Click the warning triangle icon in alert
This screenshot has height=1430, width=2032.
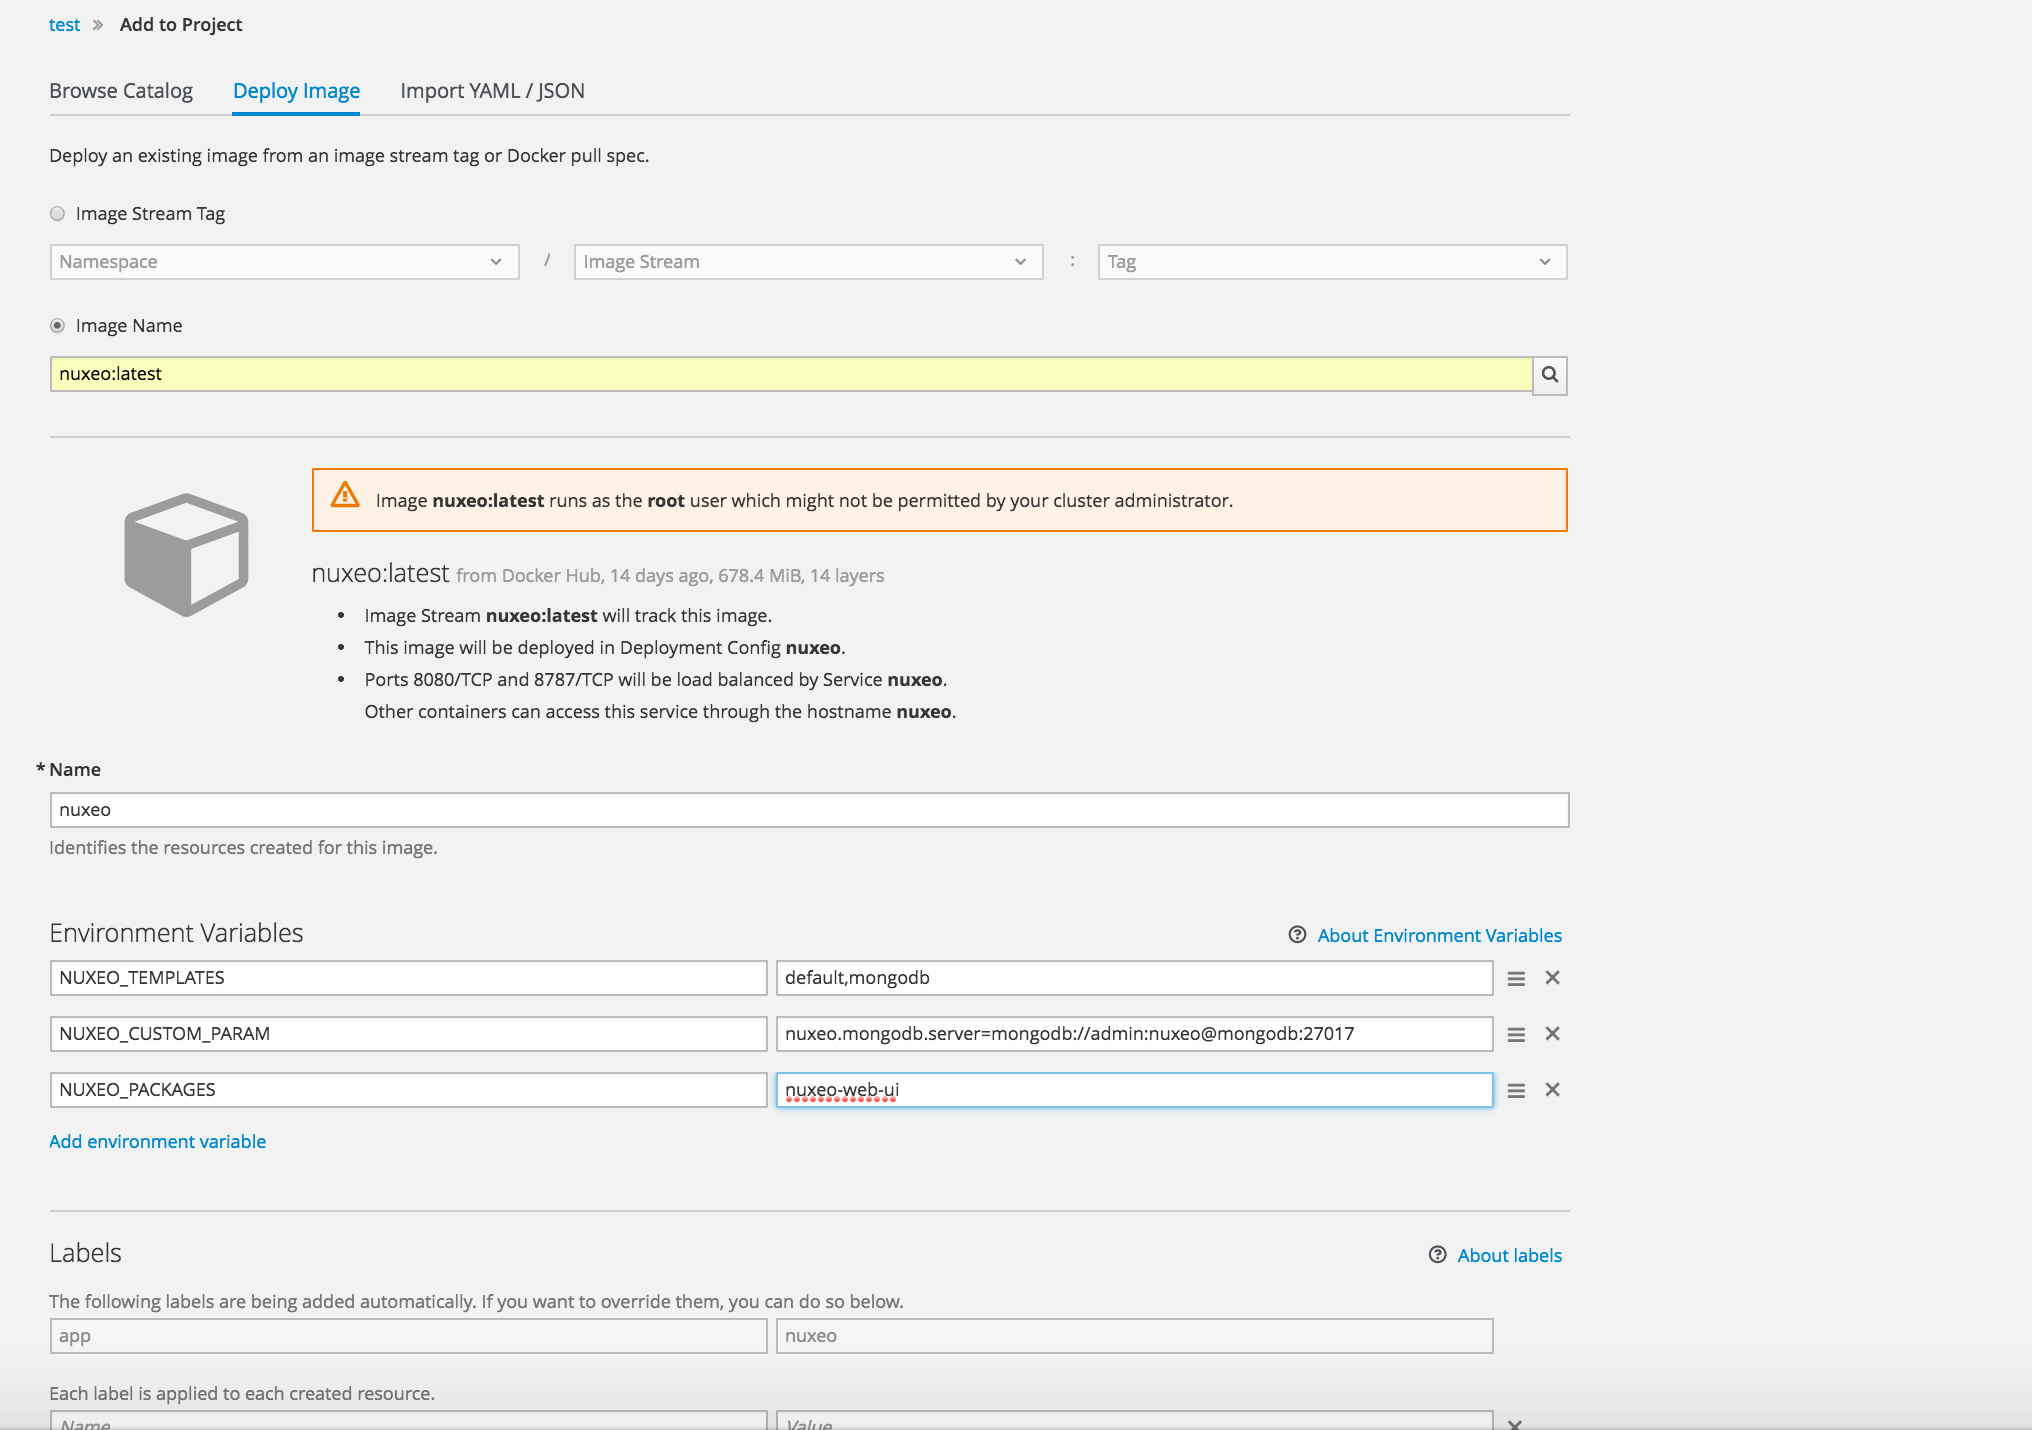345,495
